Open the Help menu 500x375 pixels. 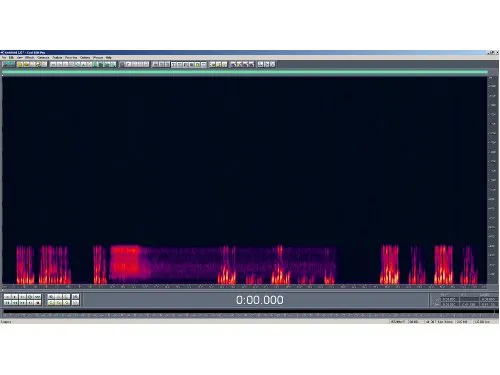pyautogui.click(x=109, y=58)
